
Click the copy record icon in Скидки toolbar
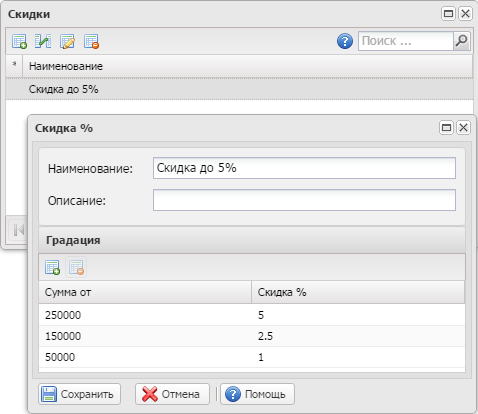point(43,41)
